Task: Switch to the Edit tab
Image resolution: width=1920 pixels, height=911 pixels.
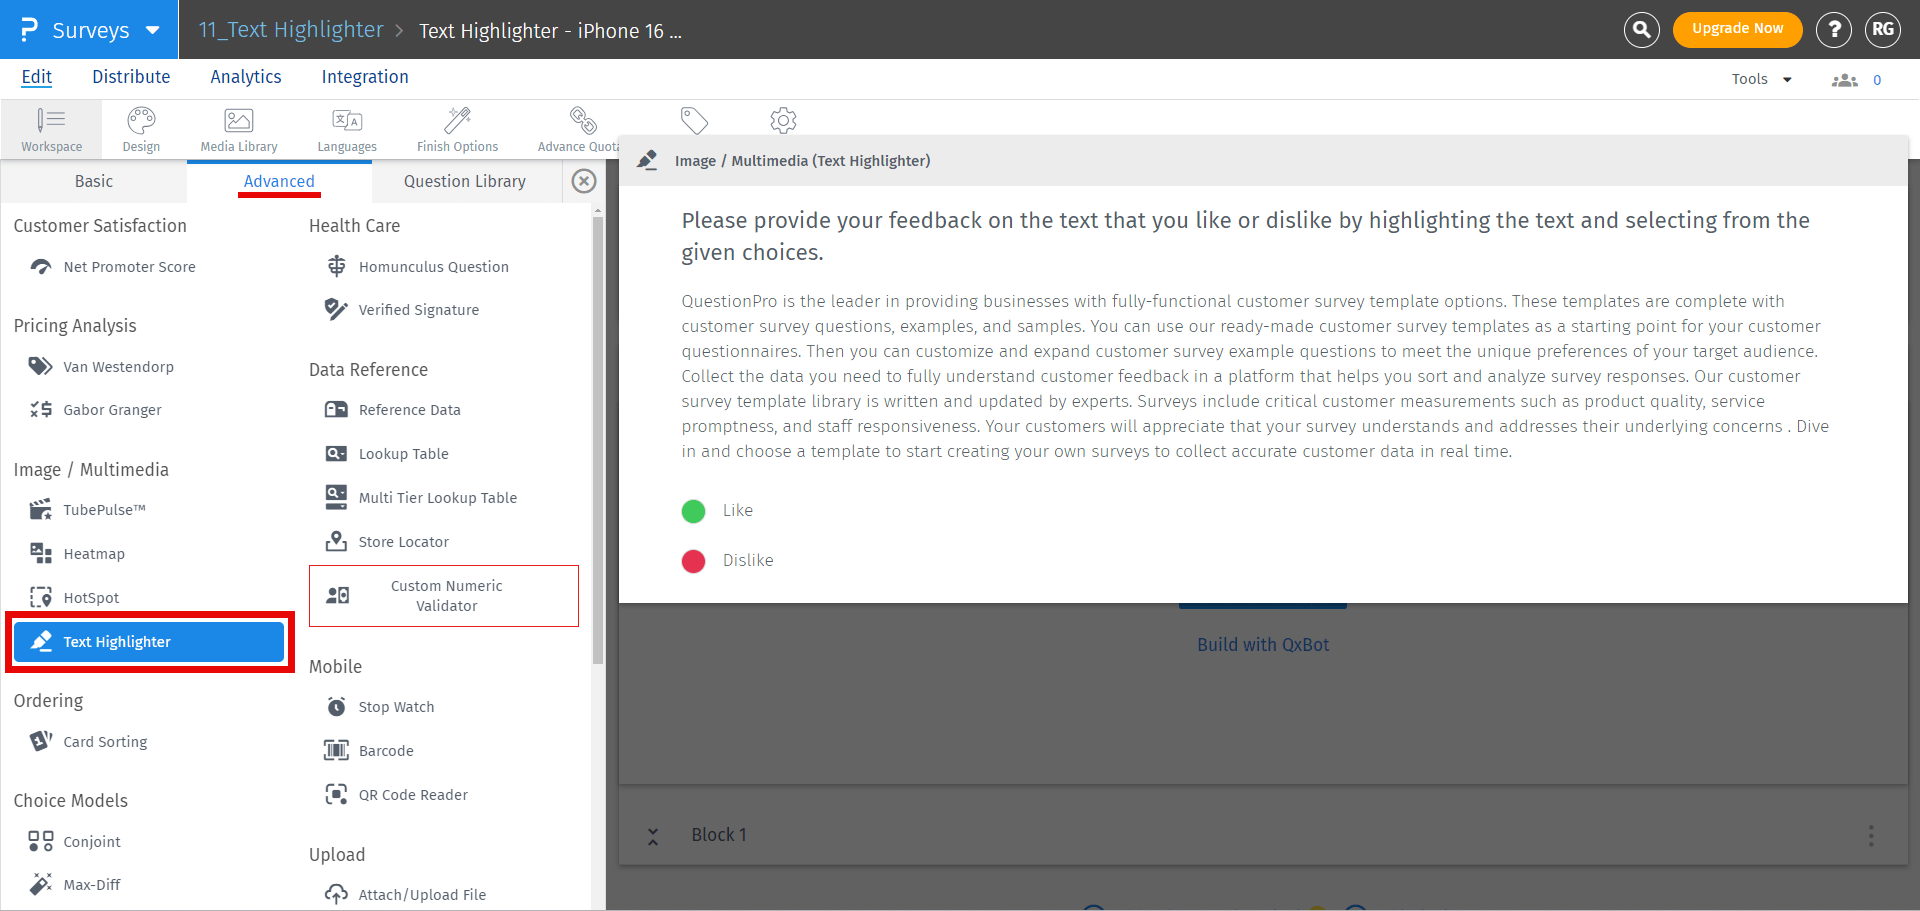Action: tap(37, 77)
